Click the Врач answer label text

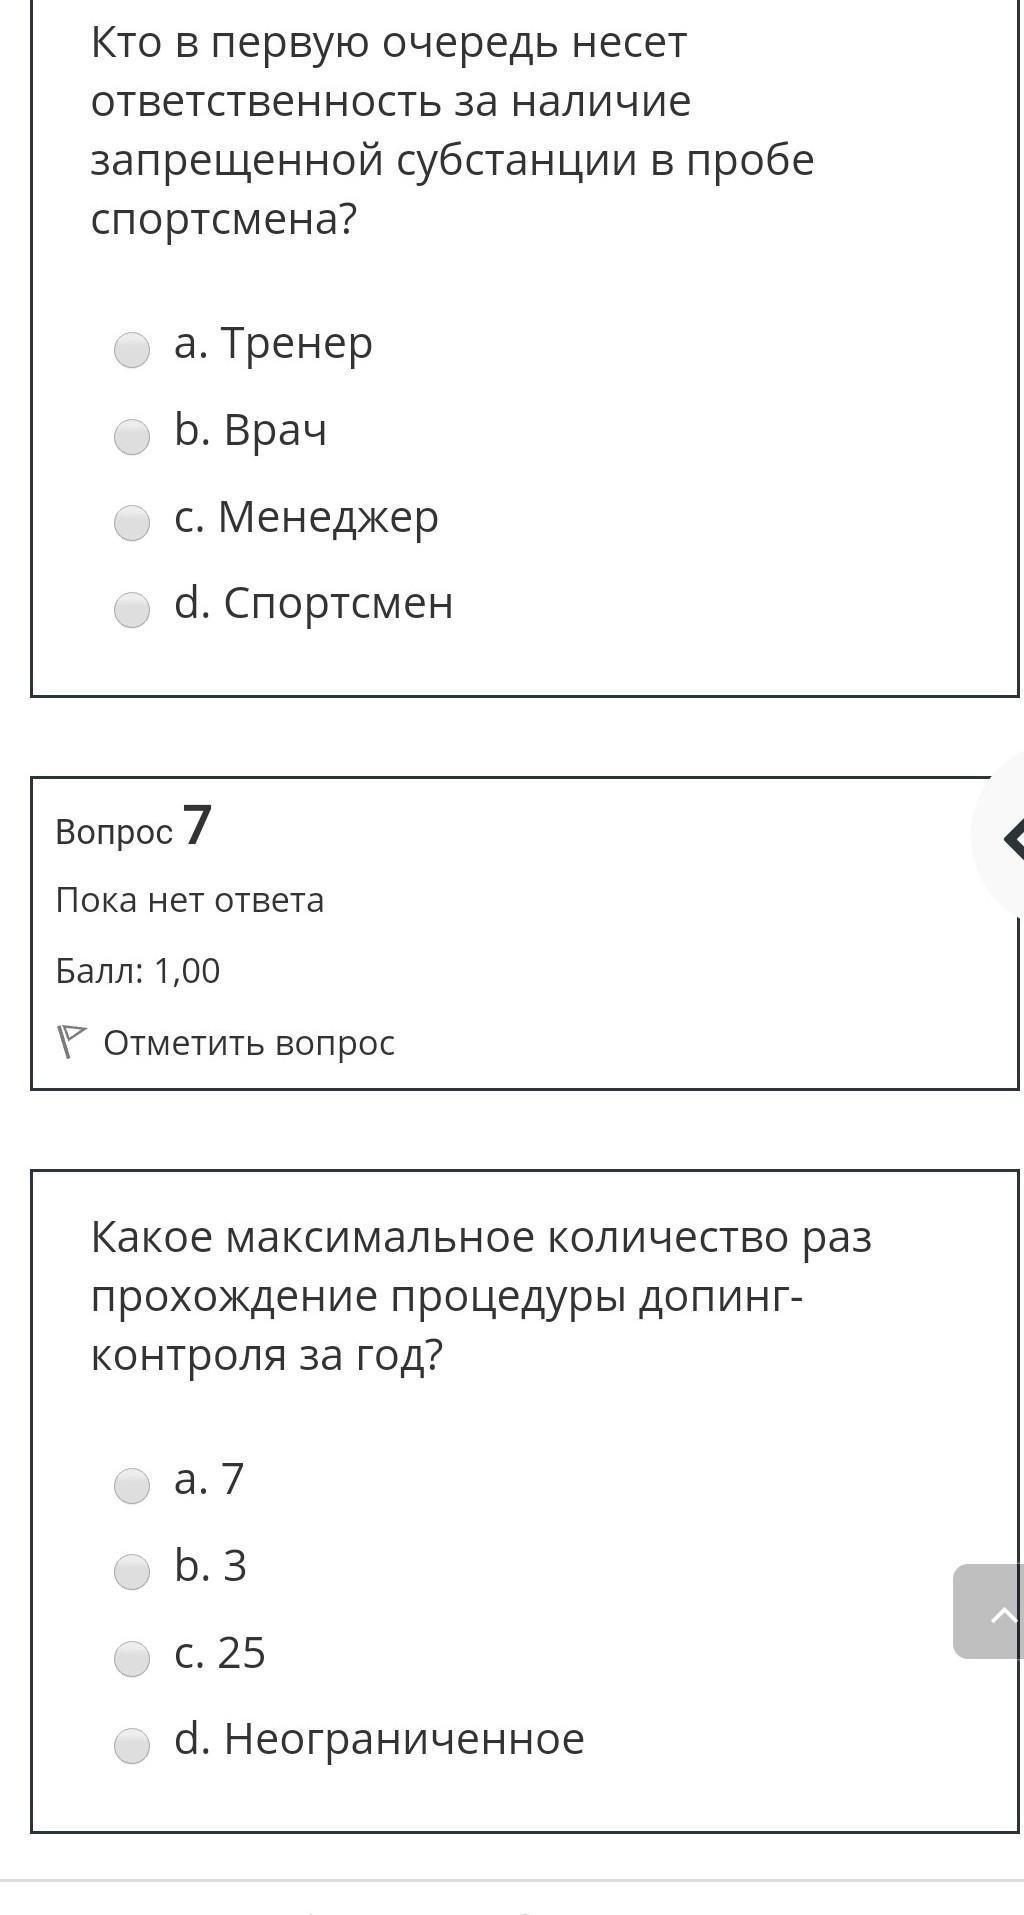[275, 430]
